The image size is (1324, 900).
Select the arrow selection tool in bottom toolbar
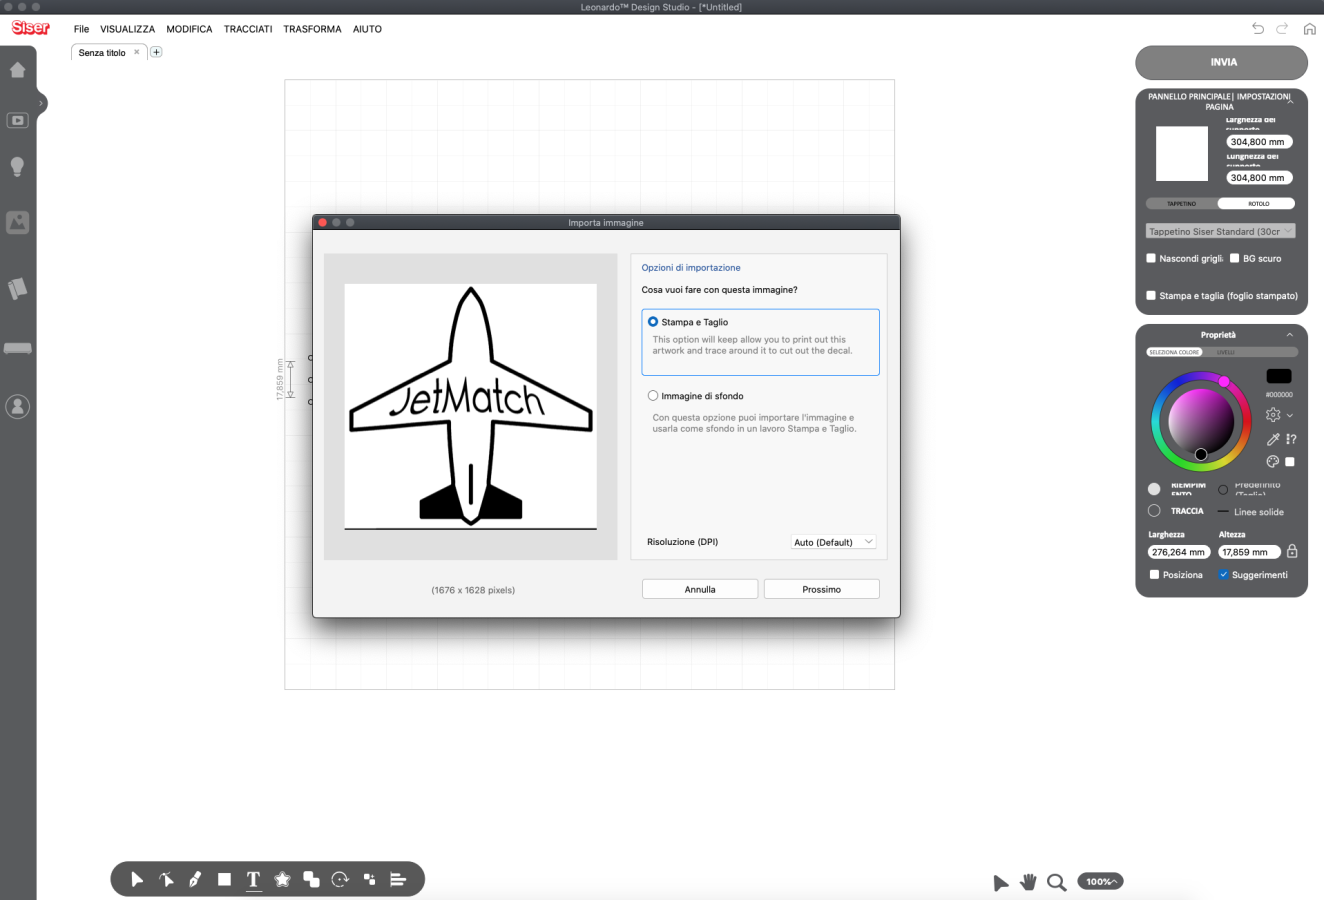click(x=137, y=880)
